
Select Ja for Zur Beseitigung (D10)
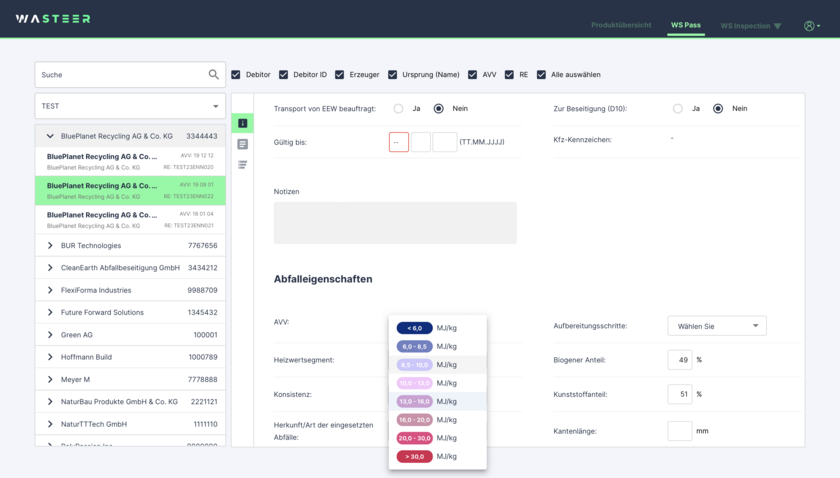tap(678, 109)
